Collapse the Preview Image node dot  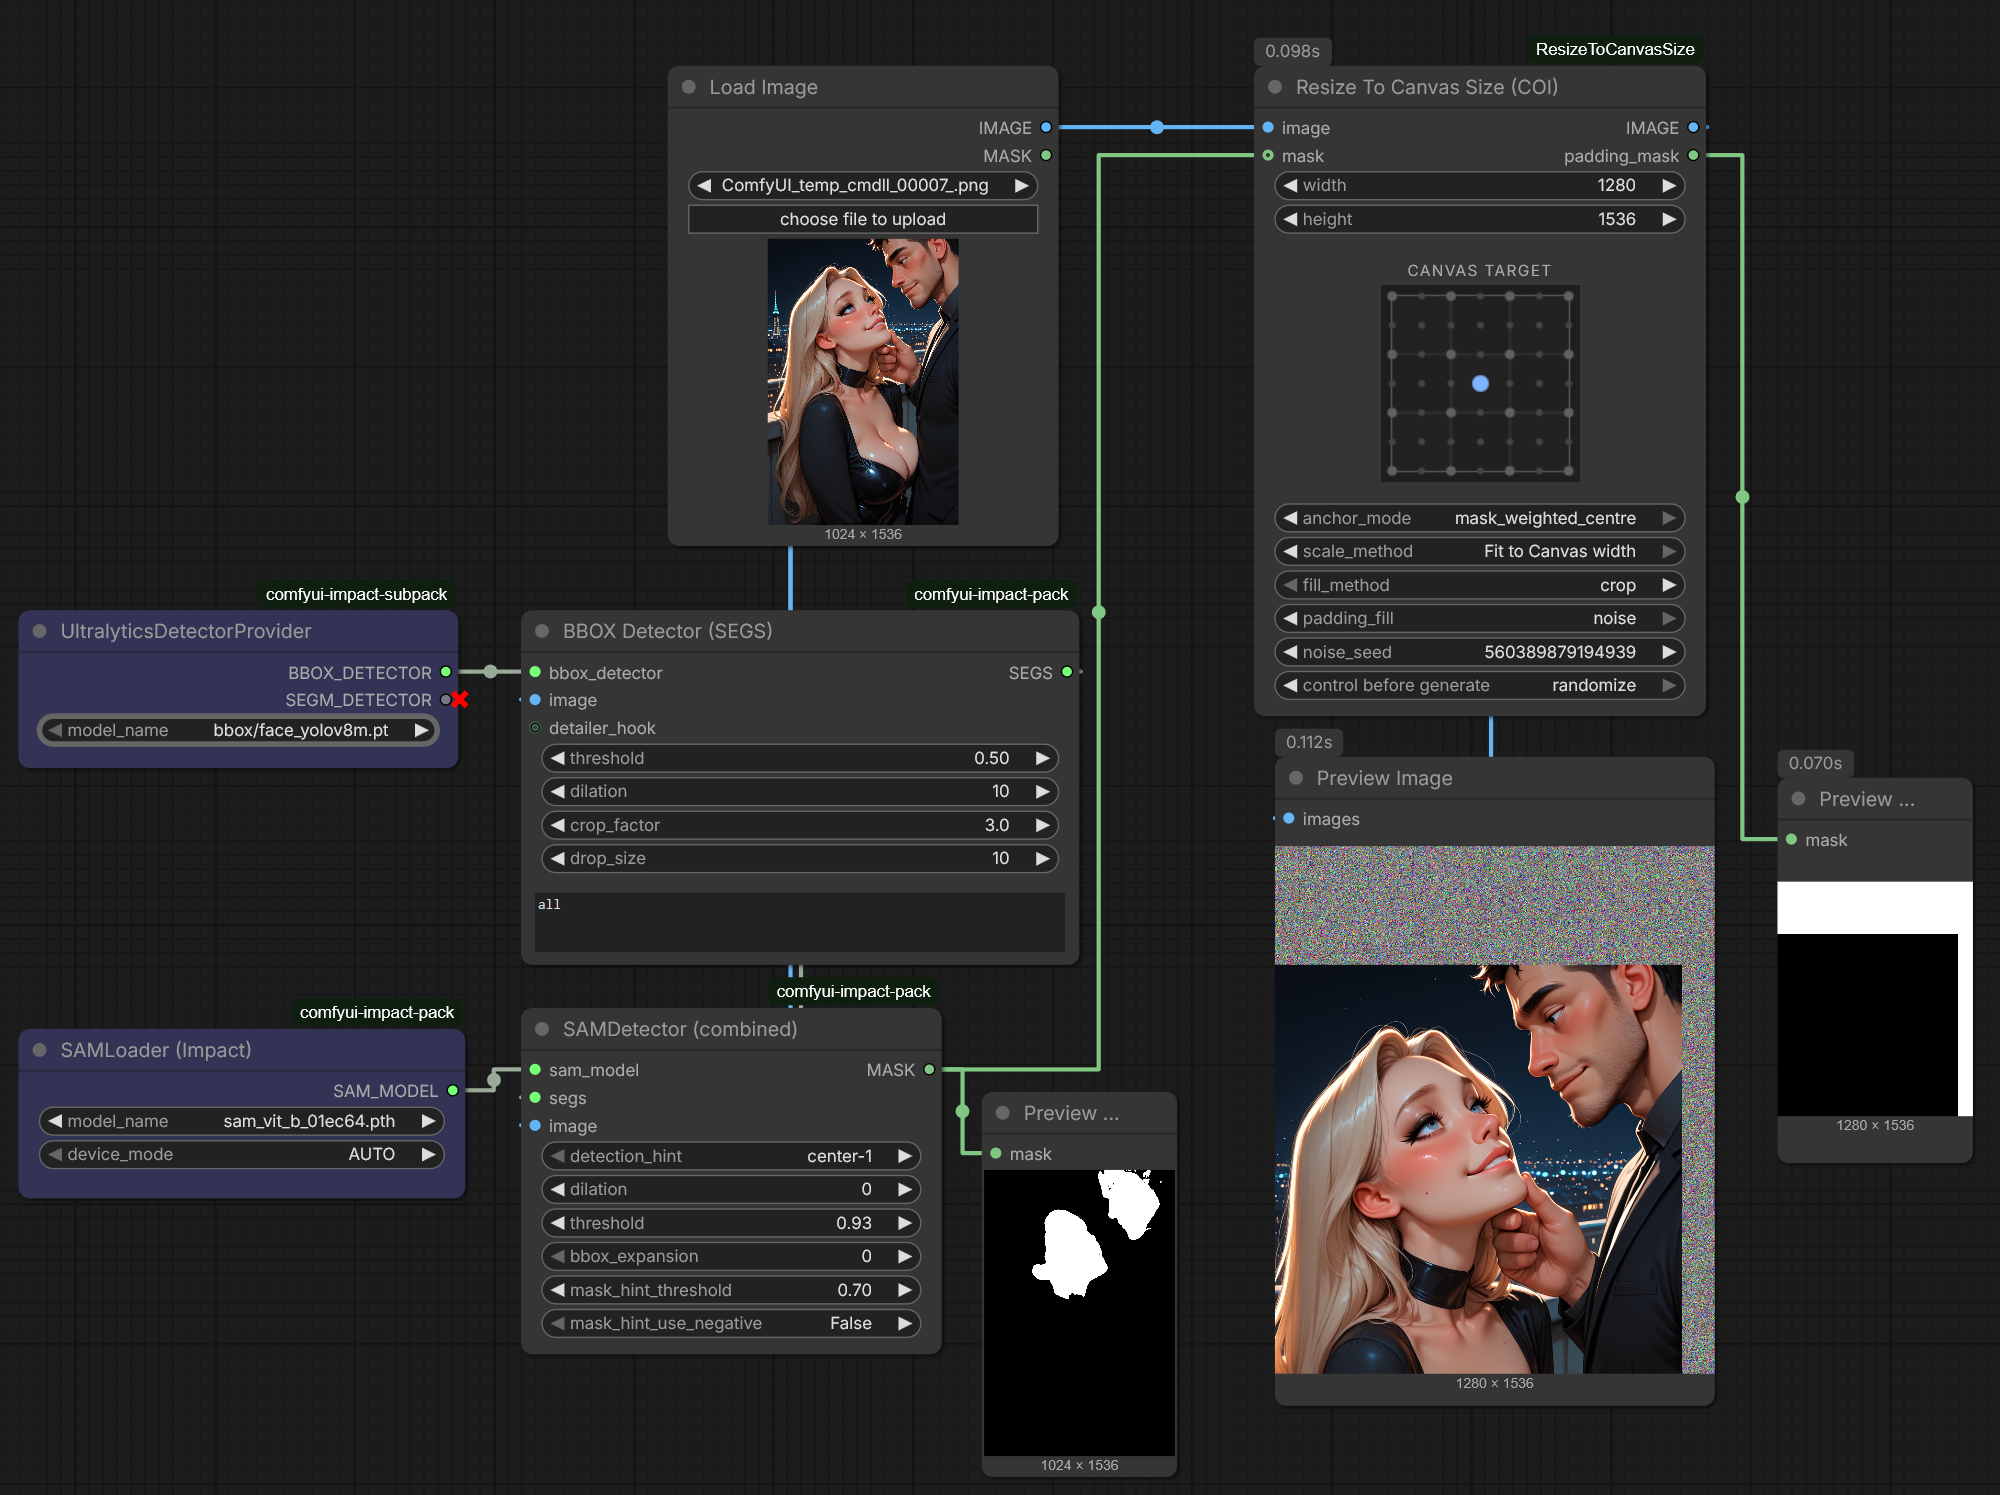(x=1296, y=778)
